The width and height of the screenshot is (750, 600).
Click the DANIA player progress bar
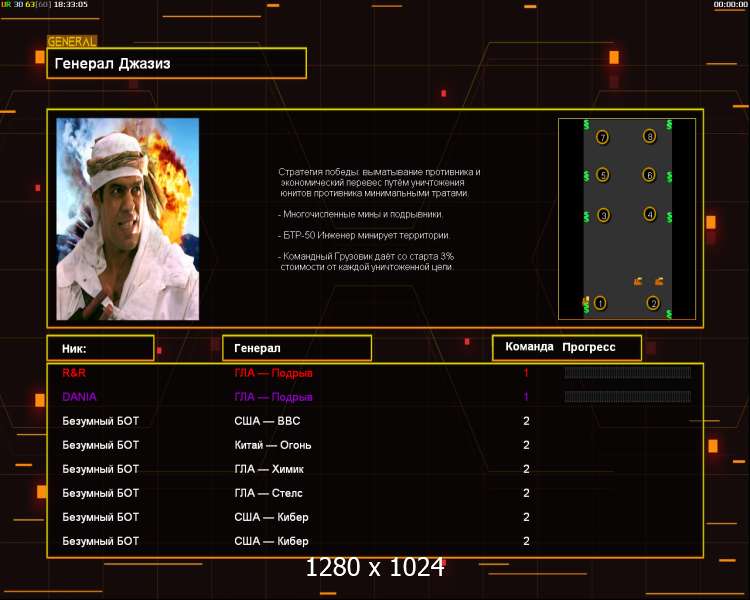coord(627,397)
